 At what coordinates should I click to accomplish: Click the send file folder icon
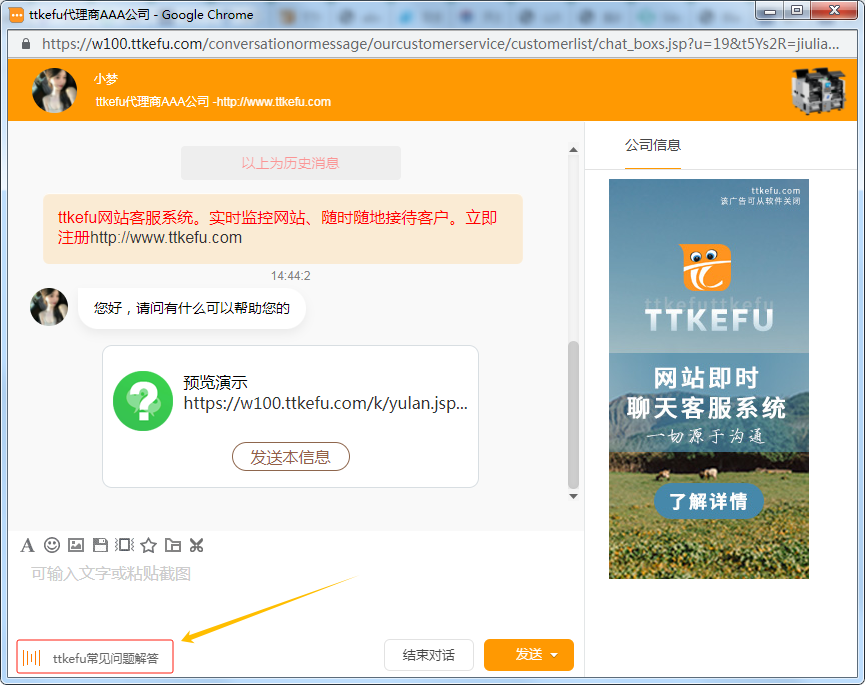173,545
